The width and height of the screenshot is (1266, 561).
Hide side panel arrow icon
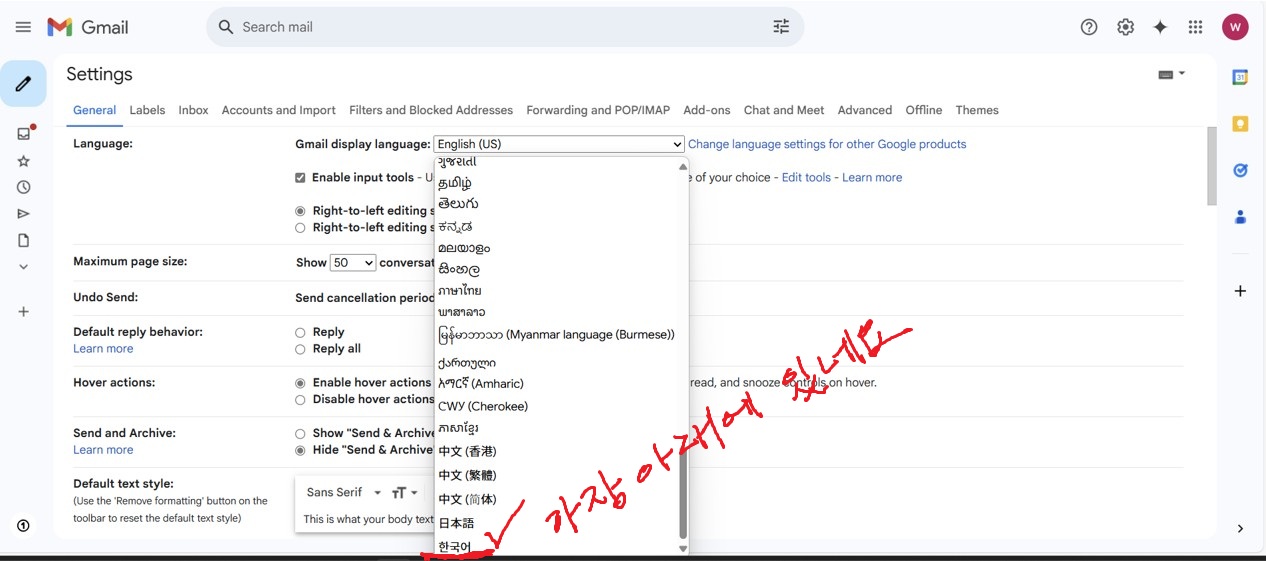1240,528
